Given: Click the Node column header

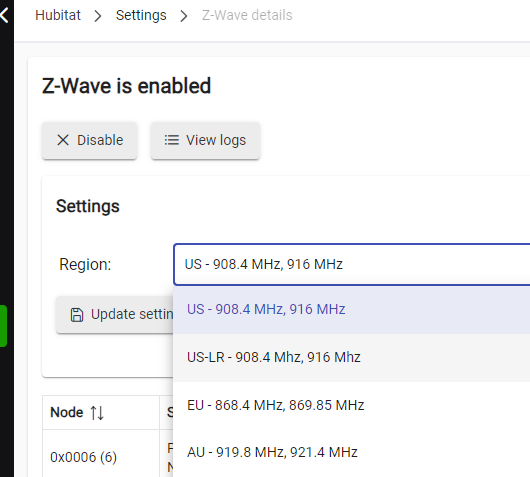Looking at the screenshot, I should pyautogui.click(x=101, y=412).
